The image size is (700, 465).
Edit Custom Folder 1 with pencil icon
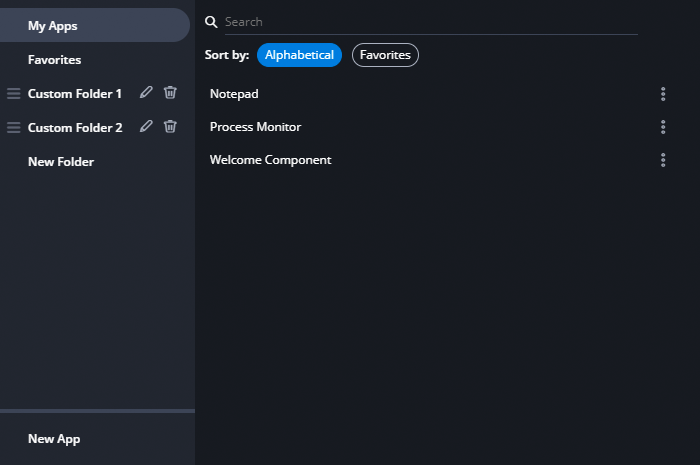coord(146,92)
